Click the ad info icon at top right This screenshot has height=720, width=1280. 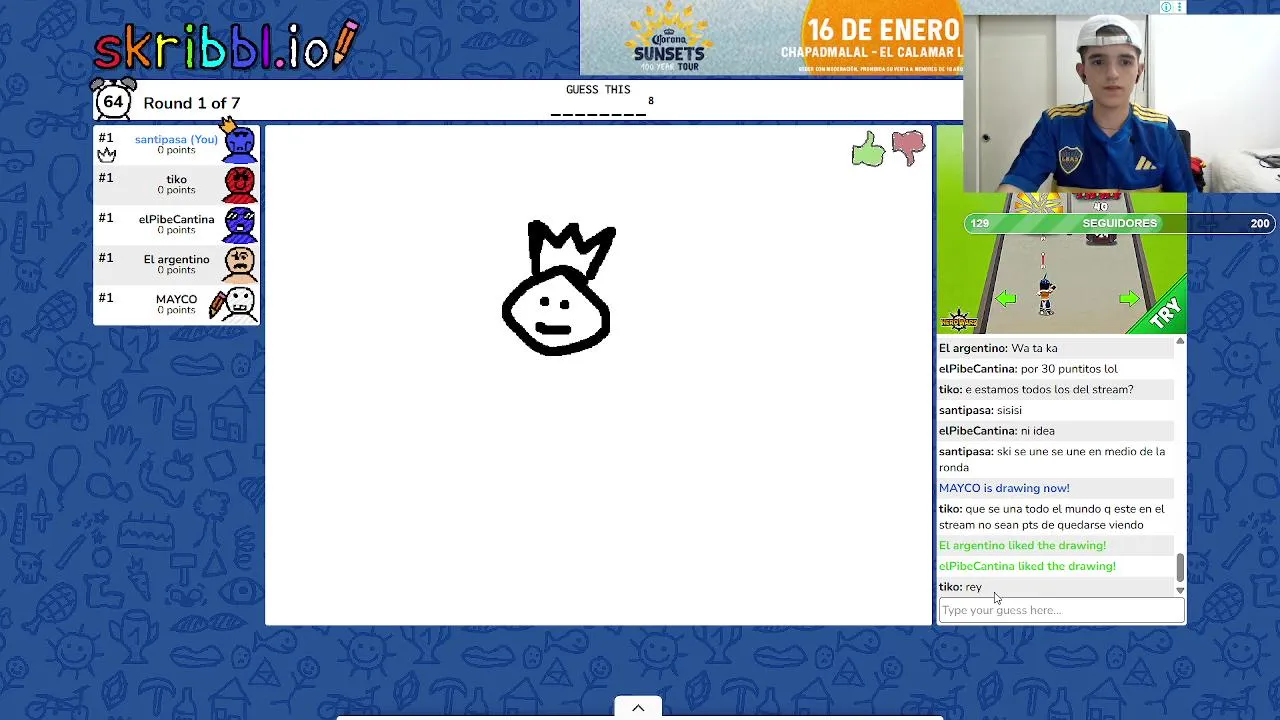click(x=1166, y=7)
